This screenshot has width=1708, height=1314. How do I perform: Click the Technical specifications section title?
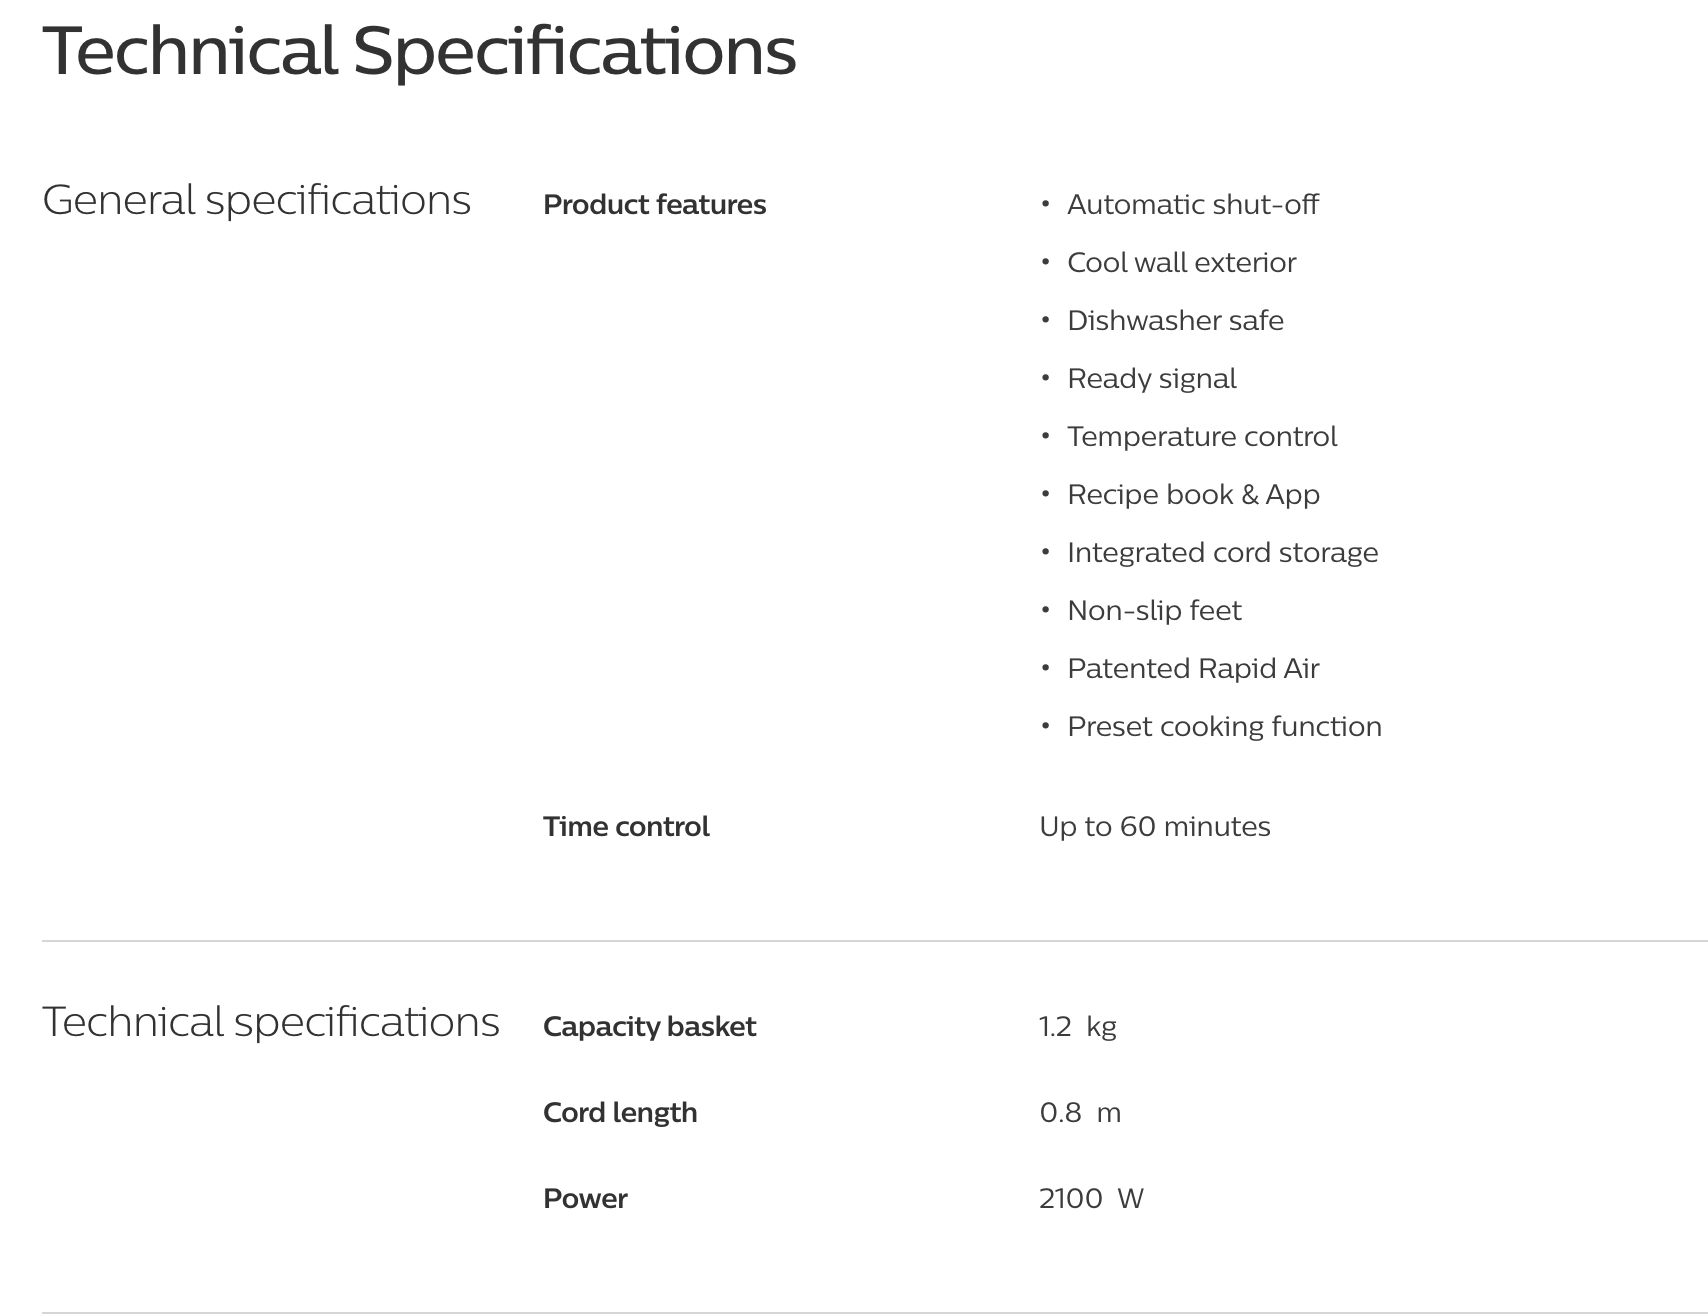[x=270, y=1022]
